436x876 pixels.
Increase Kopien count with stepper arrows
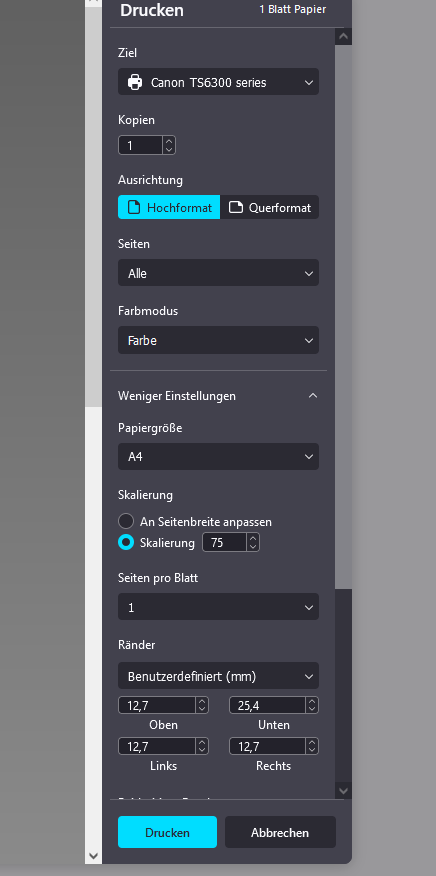[x=169, y=142]
